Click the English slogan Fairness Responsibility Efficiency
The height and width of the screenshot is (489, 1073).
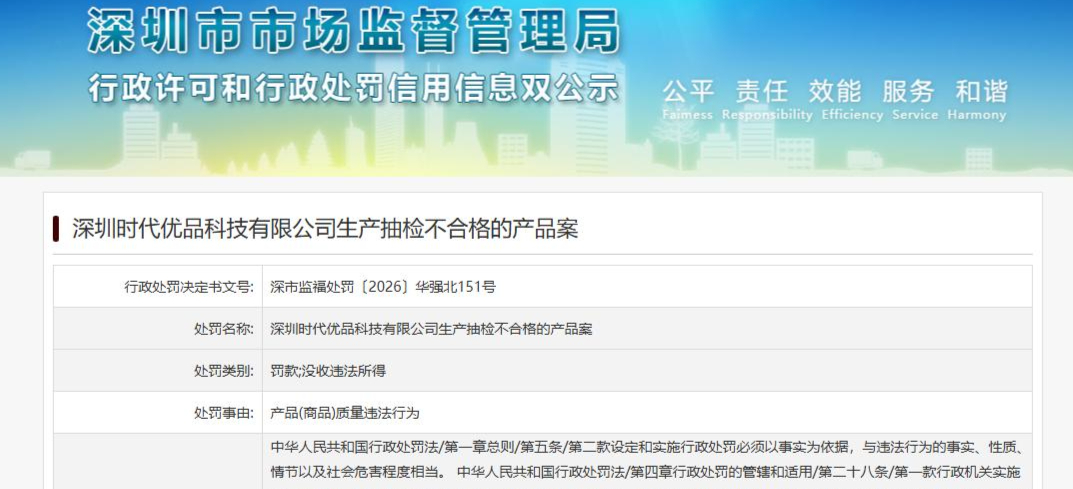click(x=834, y=115)
